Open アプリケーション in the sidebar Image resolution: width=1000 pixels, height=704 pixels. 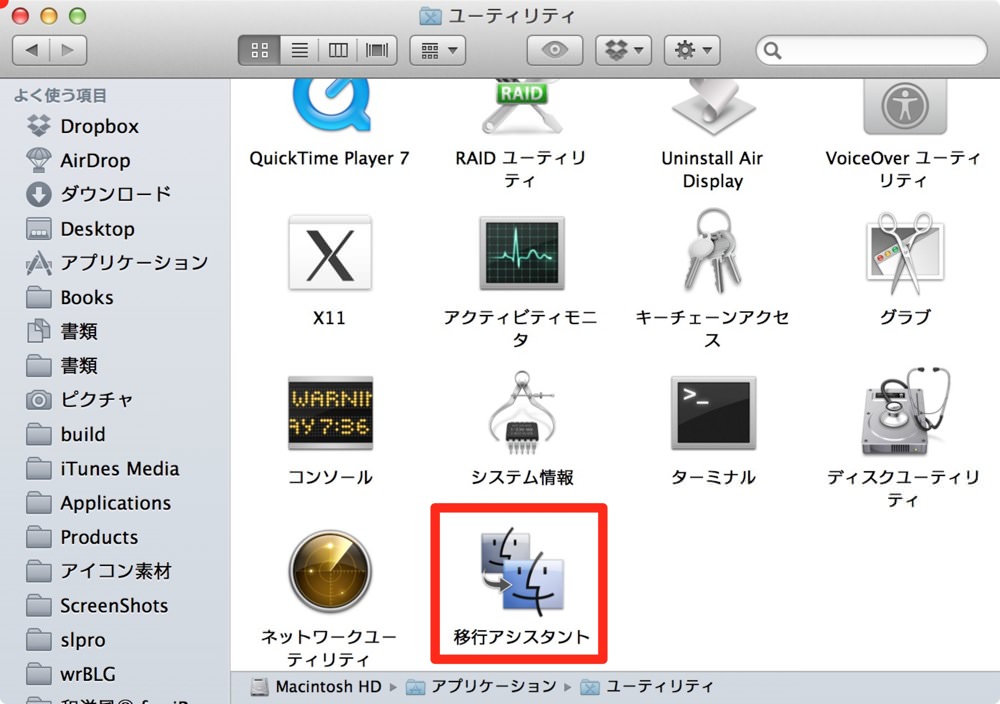[x=115, y=263]
